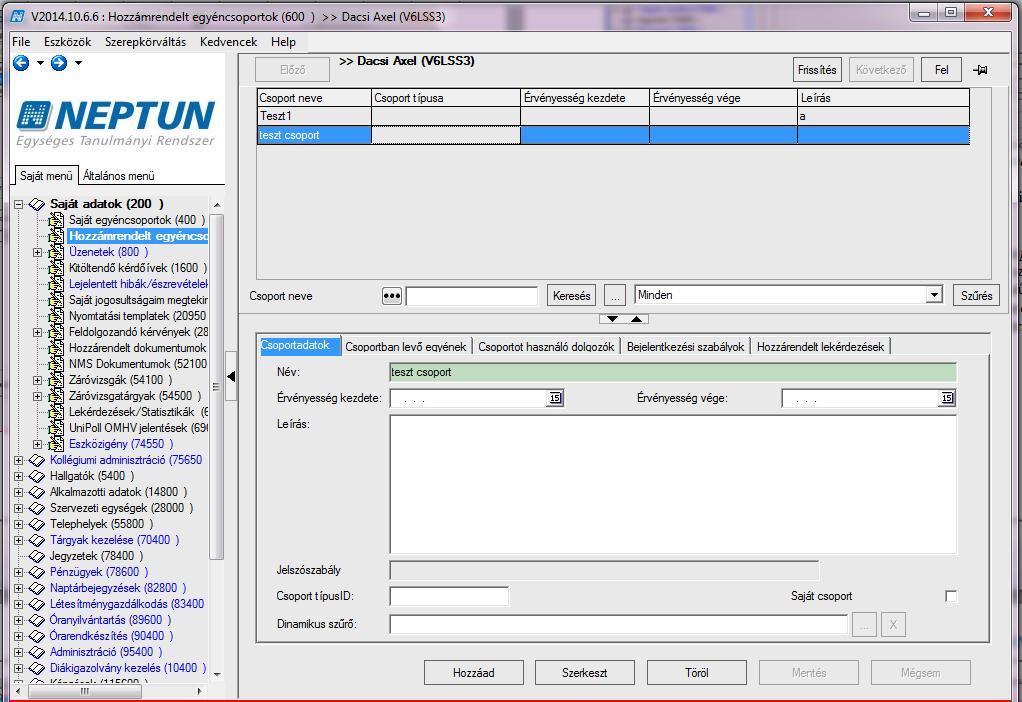This screenshot has width=1022, height=702.
Task: Click the Adminisztráció book icon
Action: [37, 652]
